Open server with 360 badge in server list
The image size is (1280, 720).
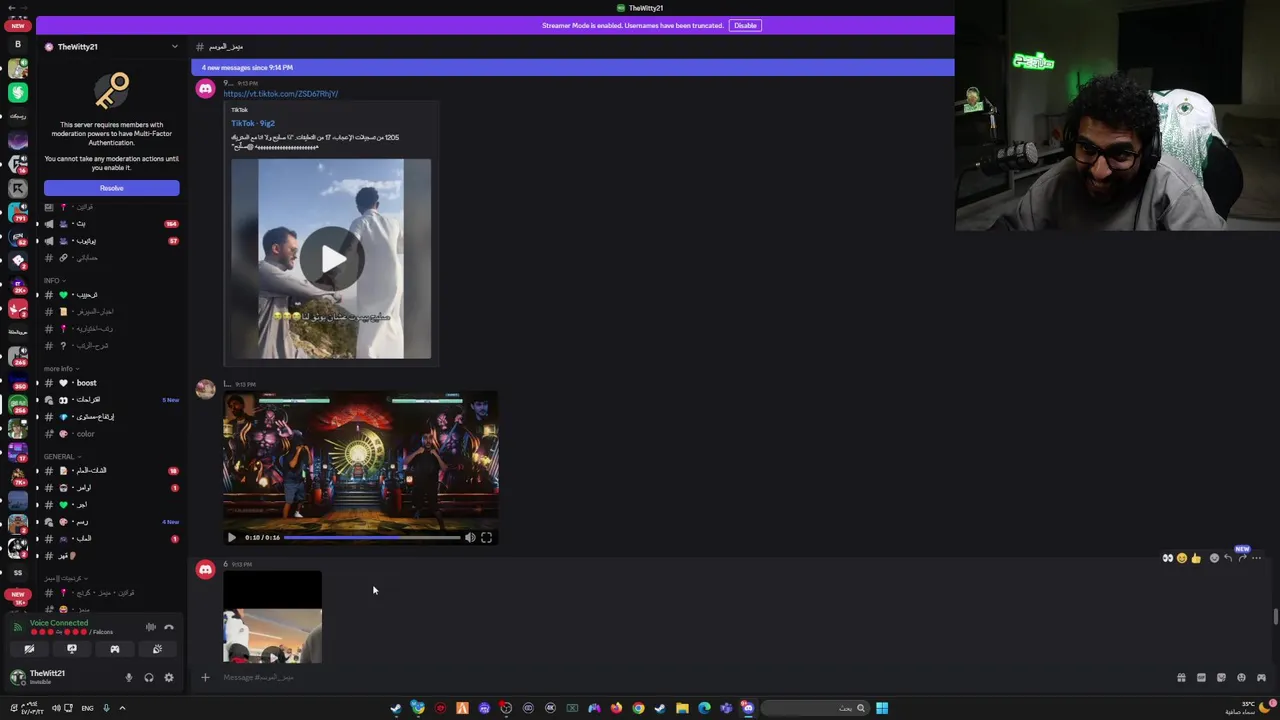click(18, 380)
